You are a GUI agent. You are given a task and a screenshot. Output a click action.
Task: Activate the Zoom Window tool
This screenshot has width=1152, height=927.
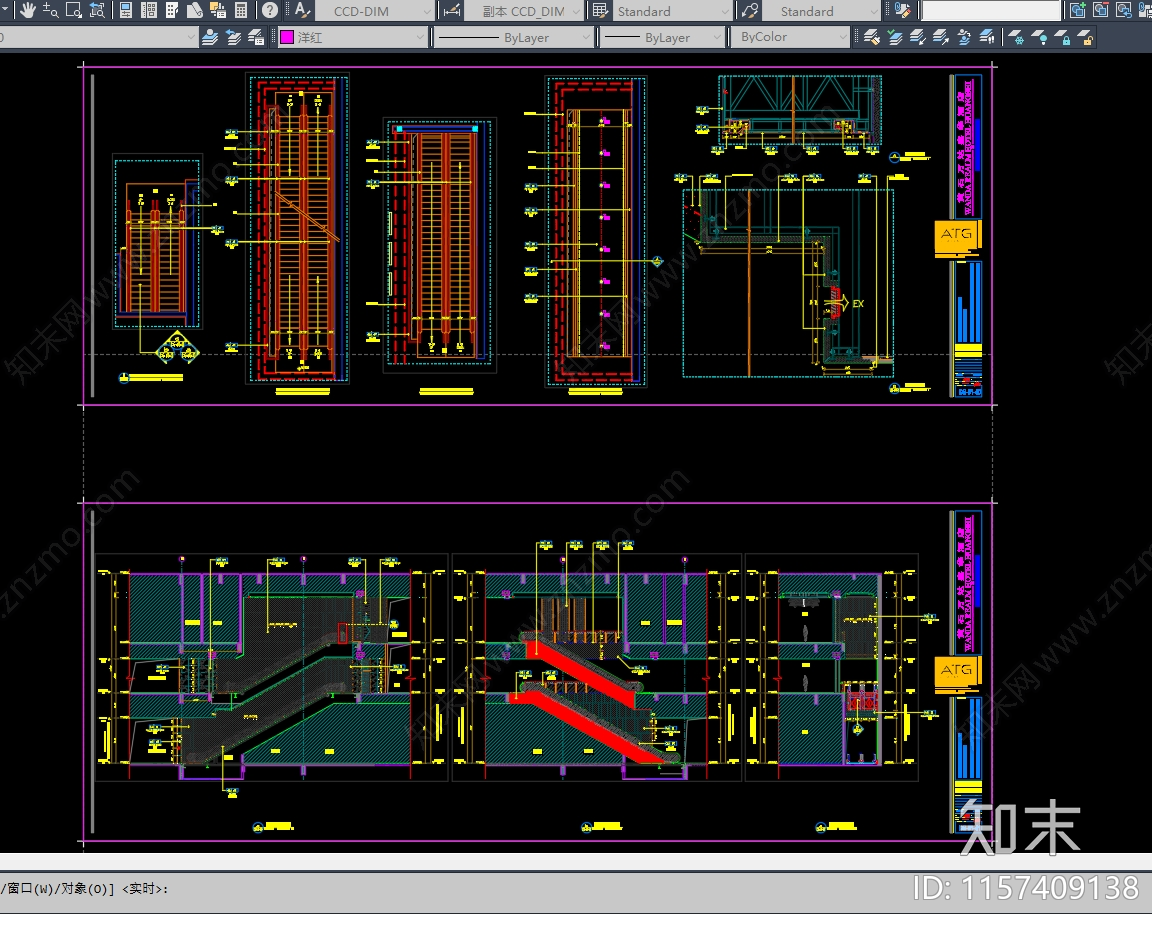coord(73,11)
